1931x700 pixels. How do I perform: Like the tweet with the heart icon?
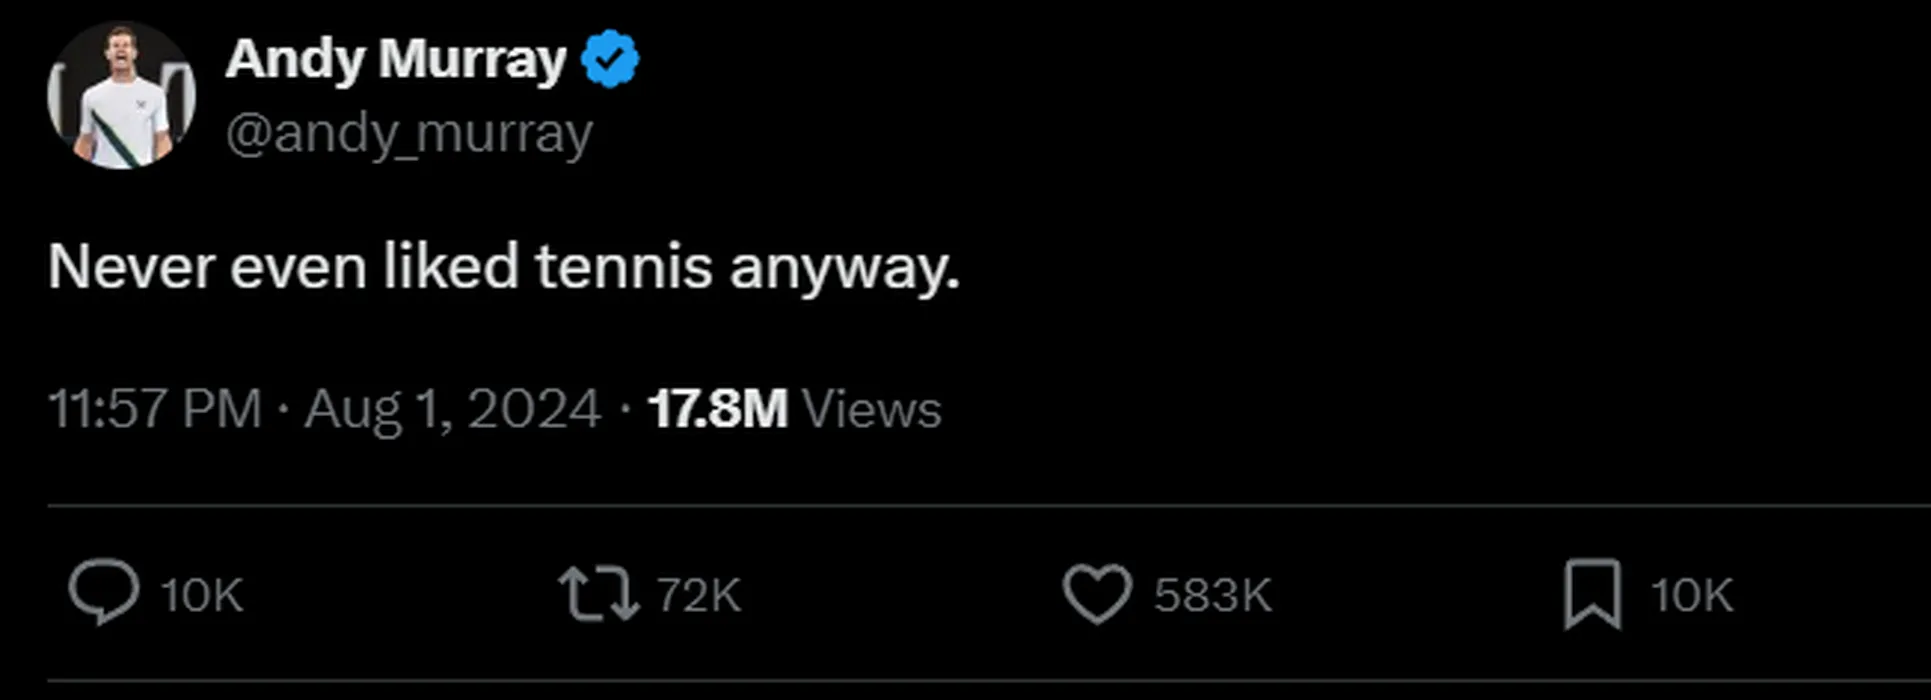tap(1096, 594)
